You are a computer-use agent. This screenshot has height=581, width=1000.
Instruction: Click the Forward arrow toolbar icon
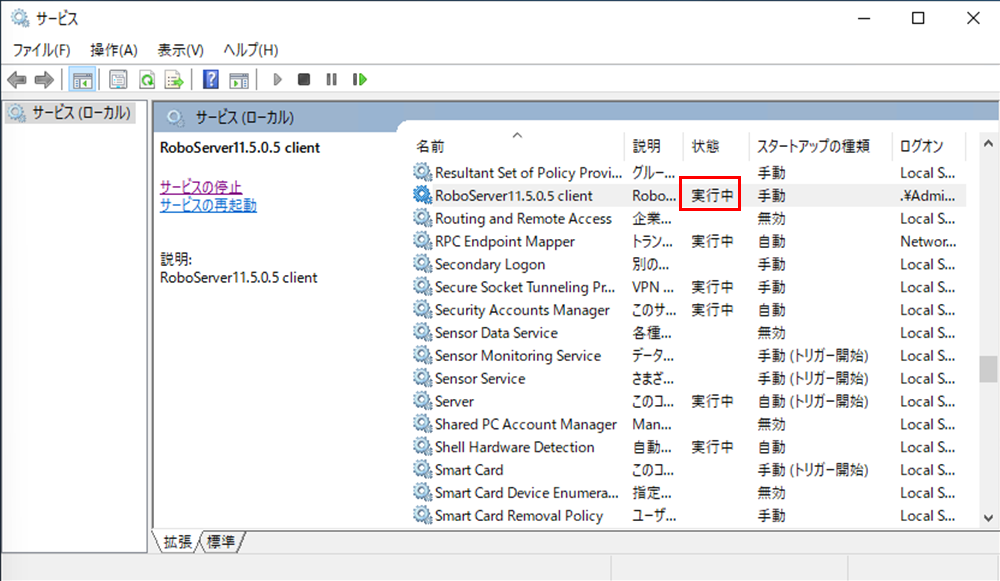[44, 80]
